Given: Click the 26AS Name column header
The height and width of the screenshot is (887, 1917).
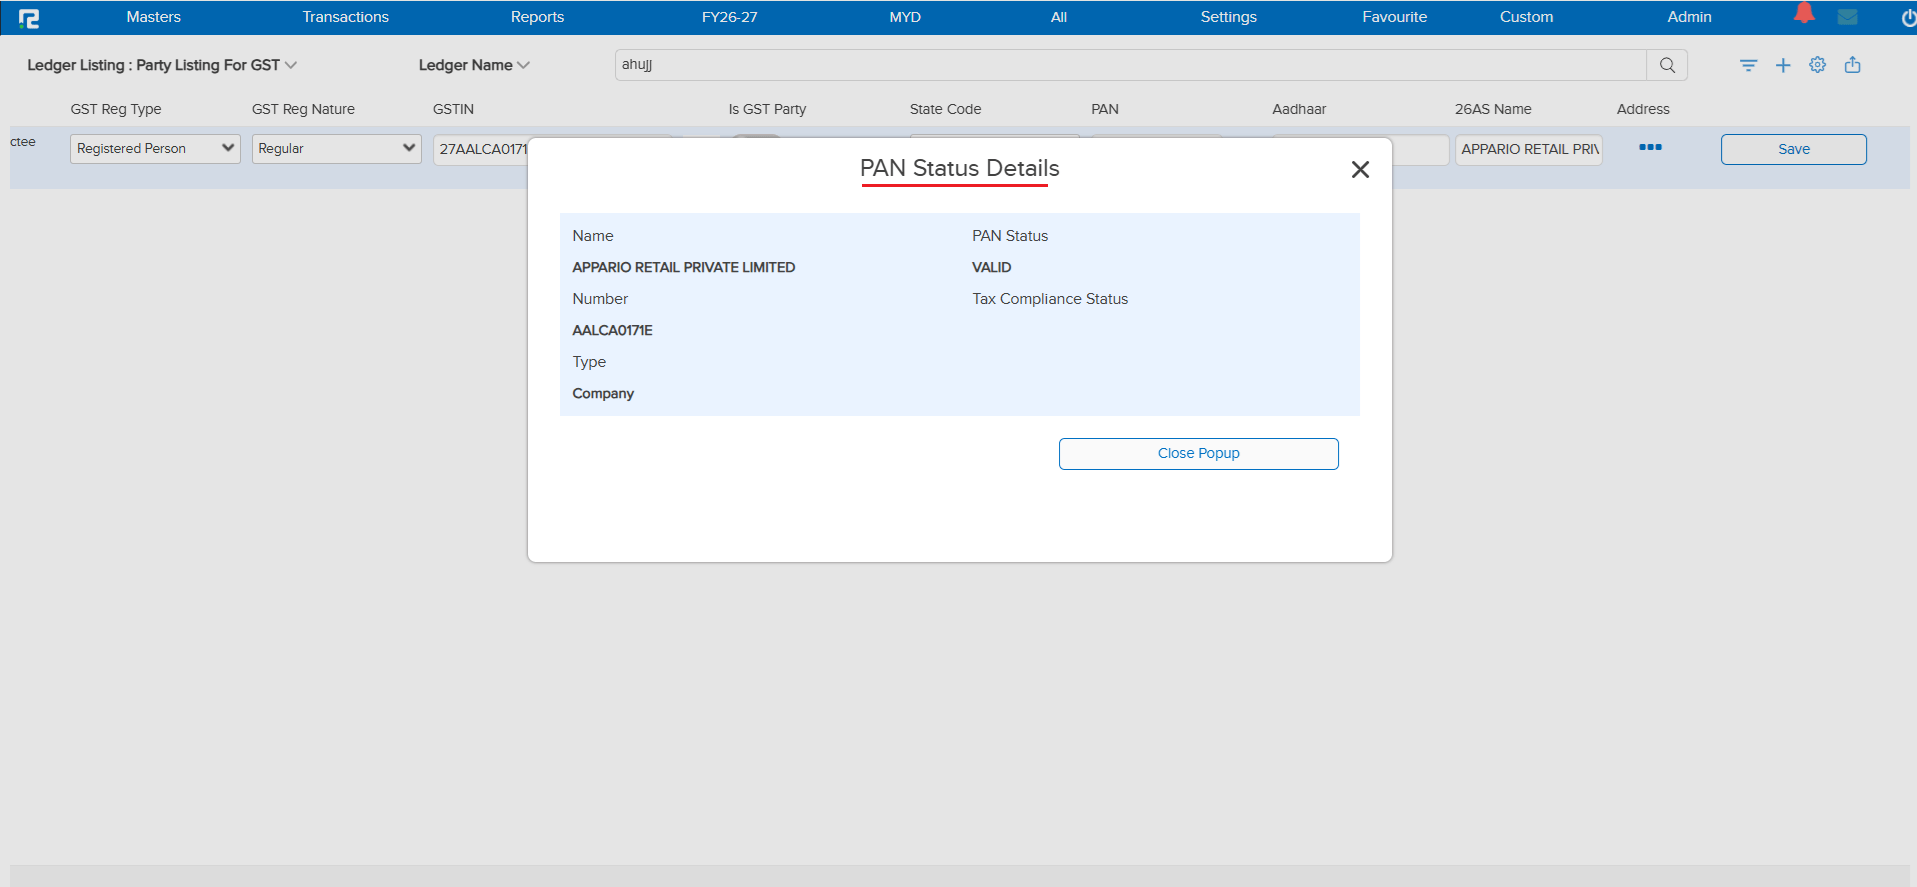Looking at the screenshot, I should (x=1493, y=109).
